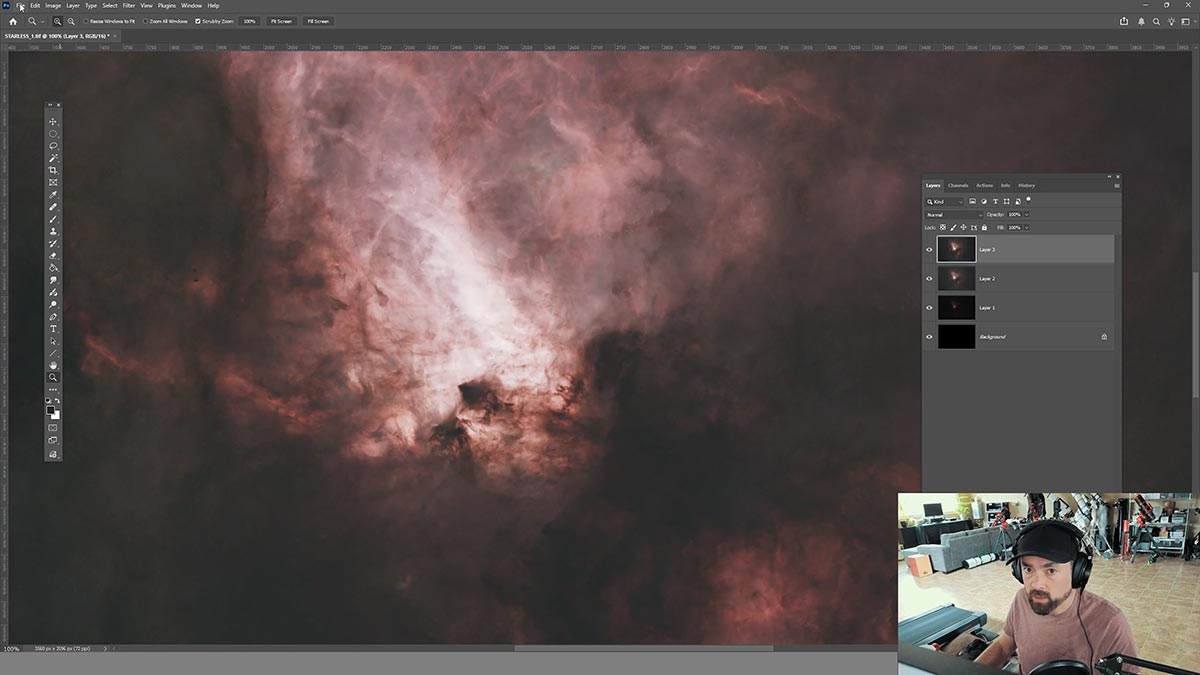The image size is (1200, 675).
Task: Select the Hand tool
Action: 53,365
